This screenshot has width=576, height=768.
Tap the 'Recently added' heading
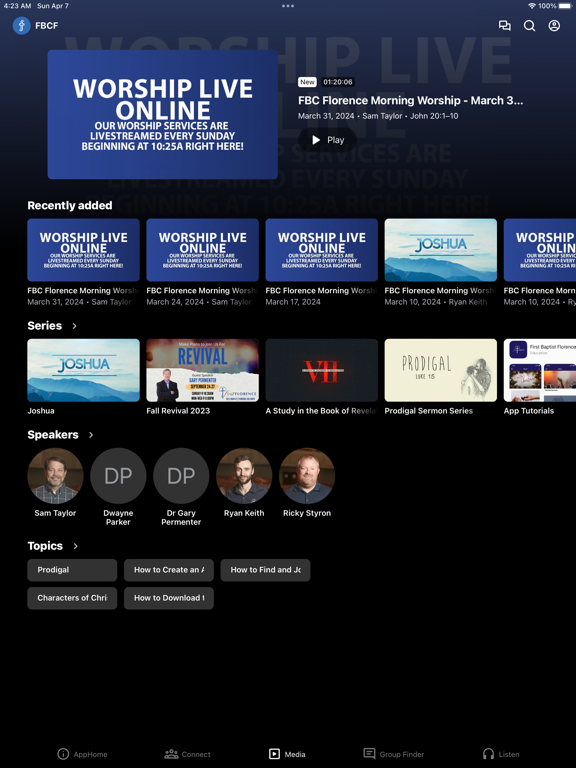(70, 206)
